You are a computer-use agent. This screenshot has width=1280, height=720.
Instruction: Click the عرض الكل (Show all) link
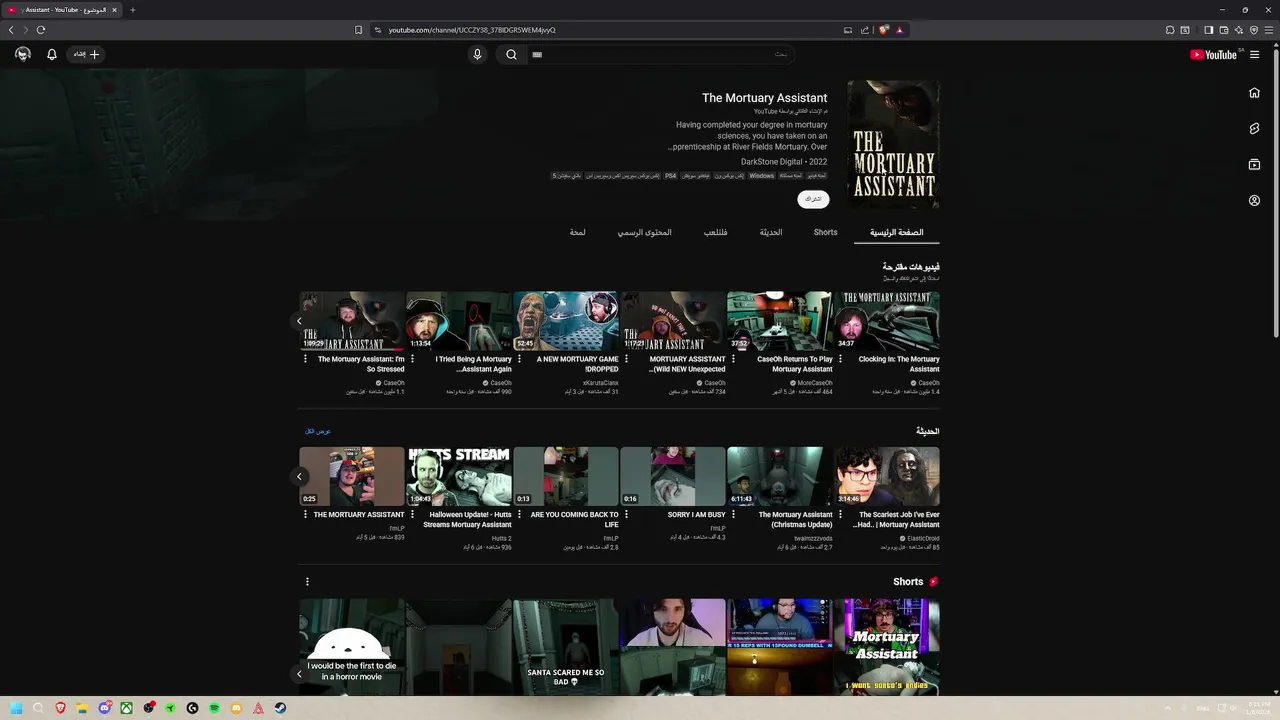tap(318, 431)
